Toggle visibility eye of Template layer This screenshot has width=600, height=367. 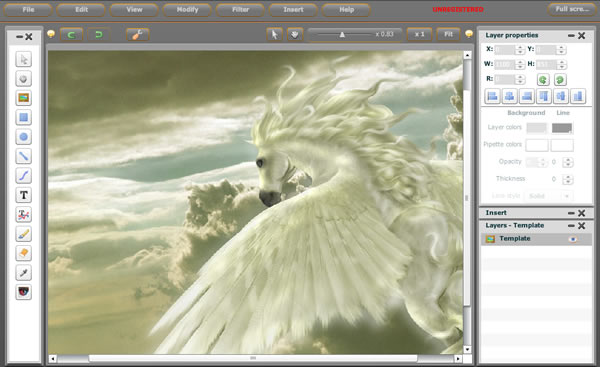click(573, 239)
